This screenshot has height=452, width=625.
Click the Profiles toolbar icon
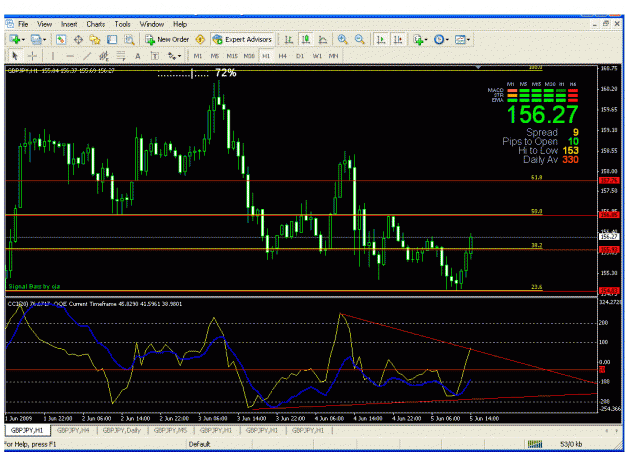pyautogui.click(x=36, y=39)
